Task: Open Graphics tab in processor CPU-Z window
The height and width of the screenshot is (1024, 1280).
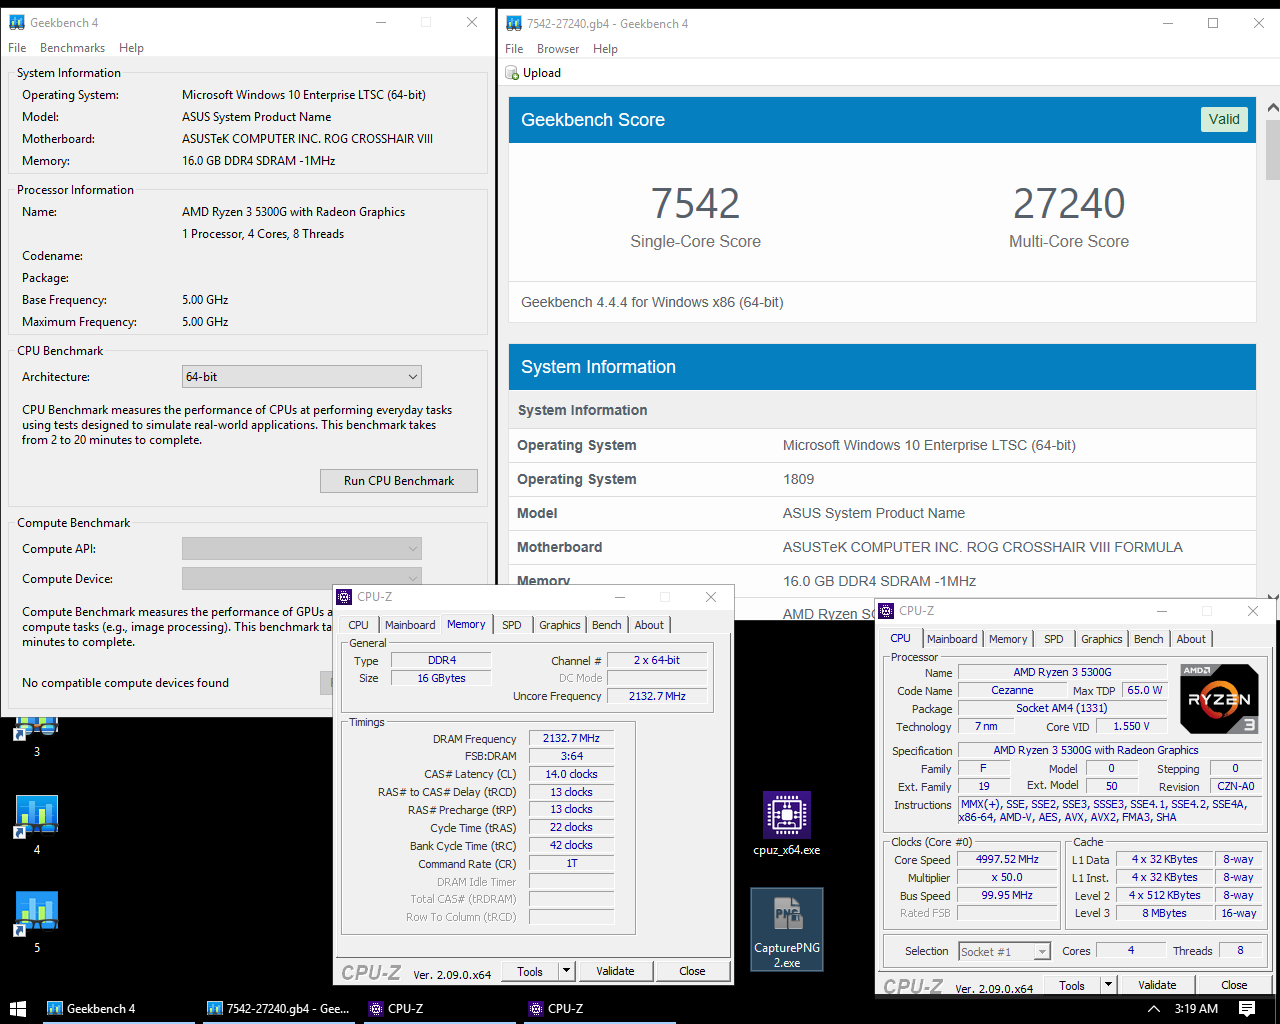Action: (1102, 639)
